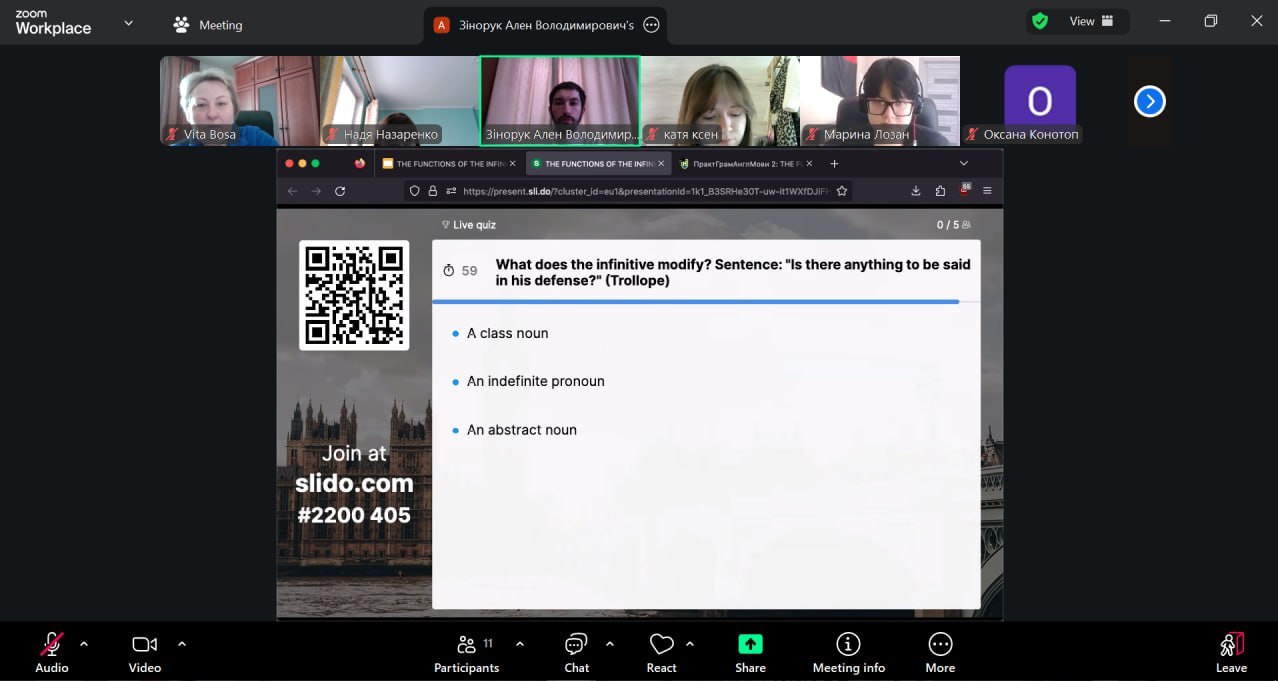Expand audio settings arrow next to Audio
Viewport: 1278px width, 681px height.
(84, 644)
